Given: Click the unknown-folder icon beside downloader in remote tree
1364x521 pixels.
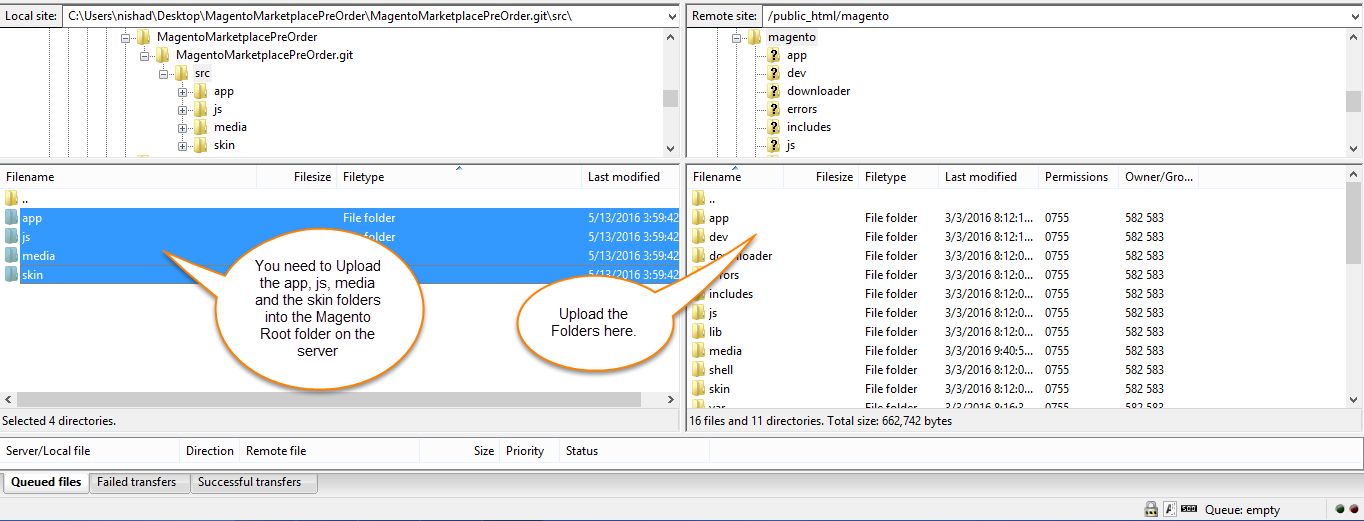Looking at the screenshot, I should point(773,91).
